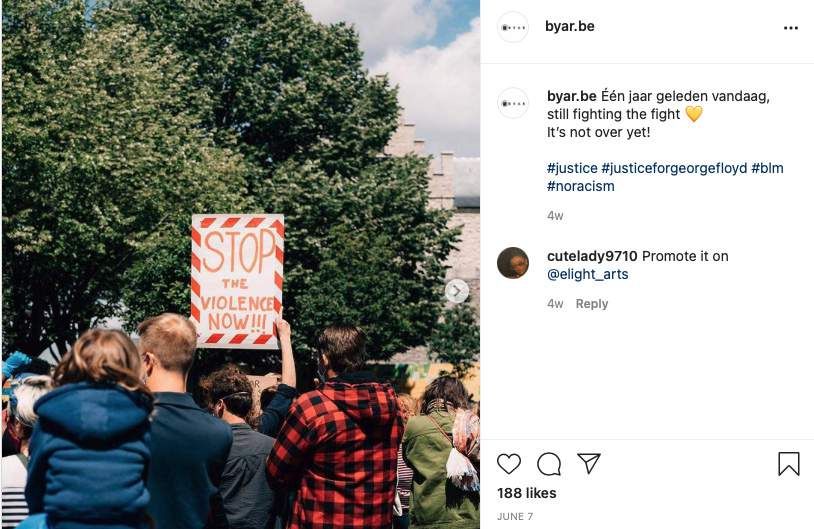Image resolution: width=814 pixels, height=529 pixels.
Task: Open the #noracism hashtag
Action: pyautogui.click(x=580, y=186)
